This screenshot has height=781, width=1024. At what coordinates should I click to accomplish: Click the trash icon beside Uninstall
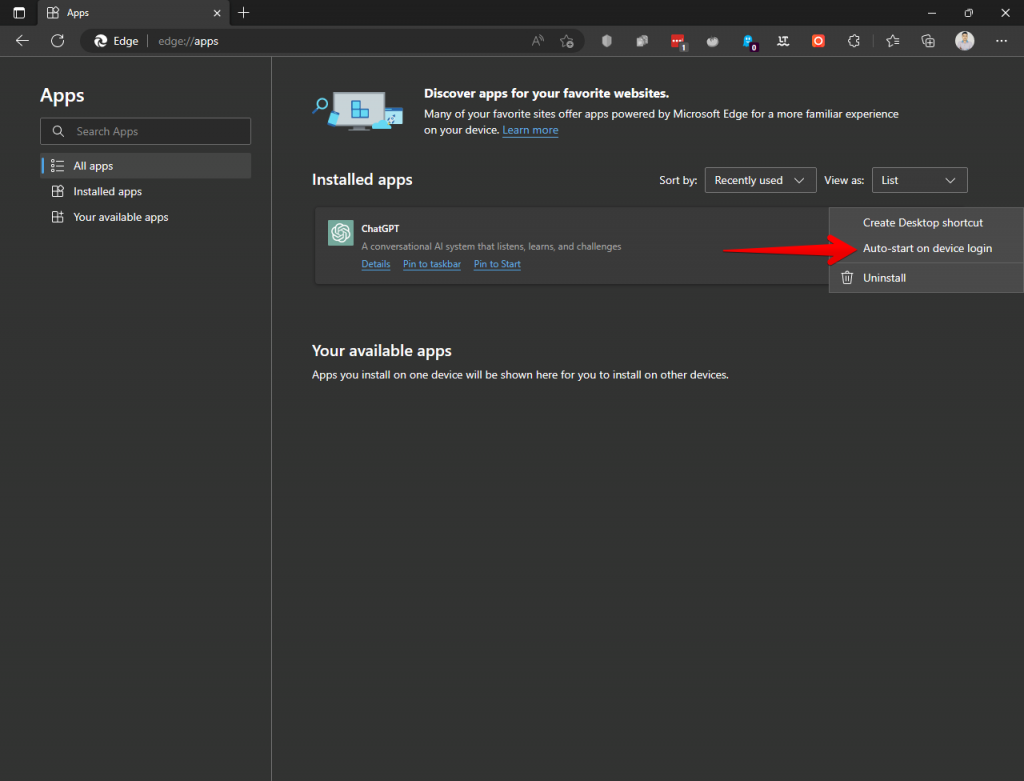point(847,278)
